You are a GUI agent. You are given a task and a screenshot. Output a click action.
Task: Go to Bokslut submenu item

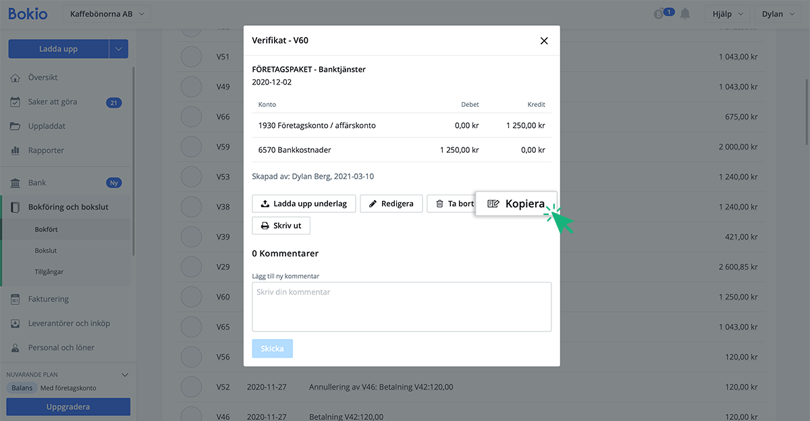[x=46, y=250]
